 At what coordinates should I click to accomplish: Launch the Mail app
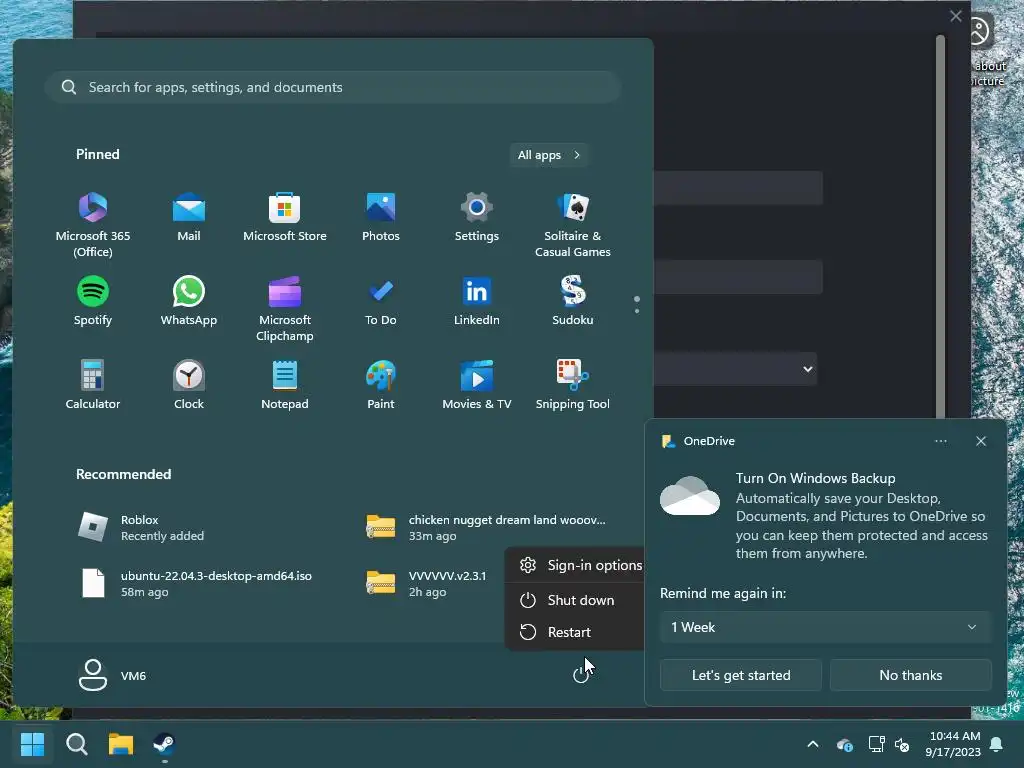pyautogui.click(x=189, y=217)
